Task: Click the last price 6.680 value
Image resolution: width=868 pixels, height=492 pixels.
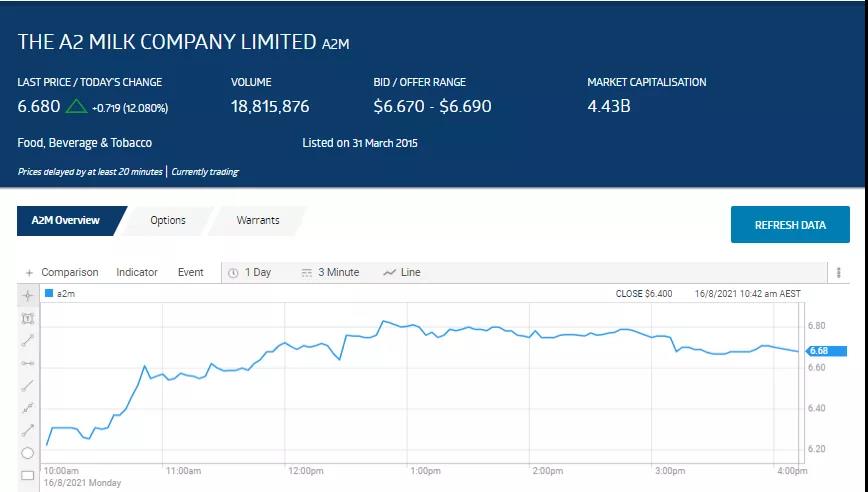Action: (39, 106)
